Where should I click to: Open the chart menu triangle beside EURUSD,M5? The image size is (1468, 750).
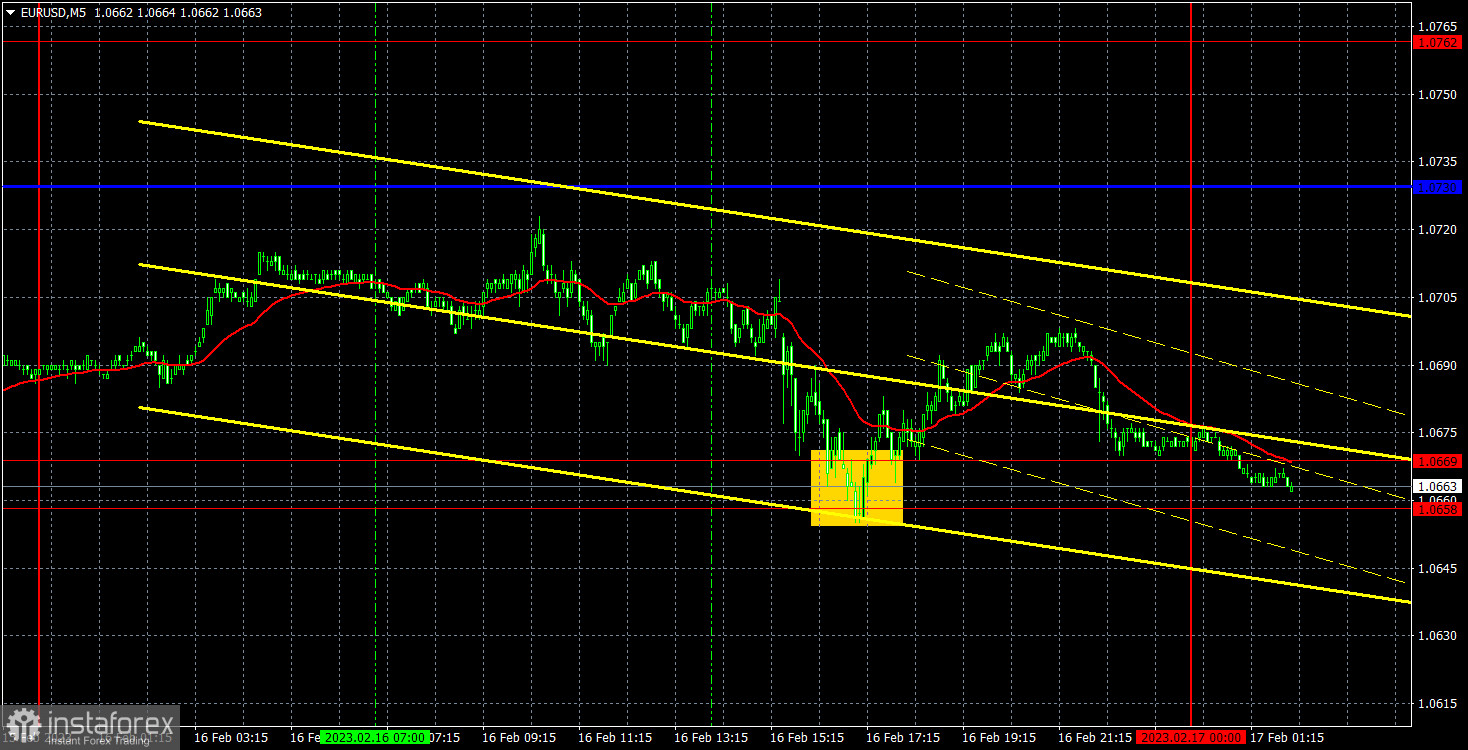click(11, 12)
